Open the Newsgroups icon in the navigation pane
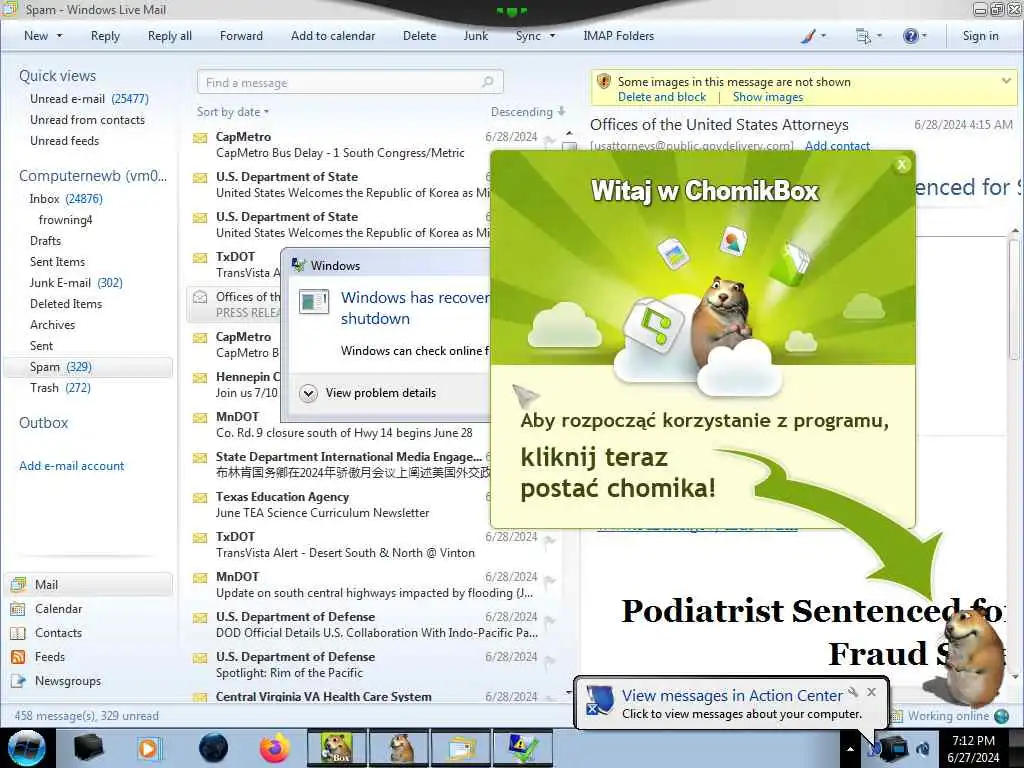 [x=18, y=681]
